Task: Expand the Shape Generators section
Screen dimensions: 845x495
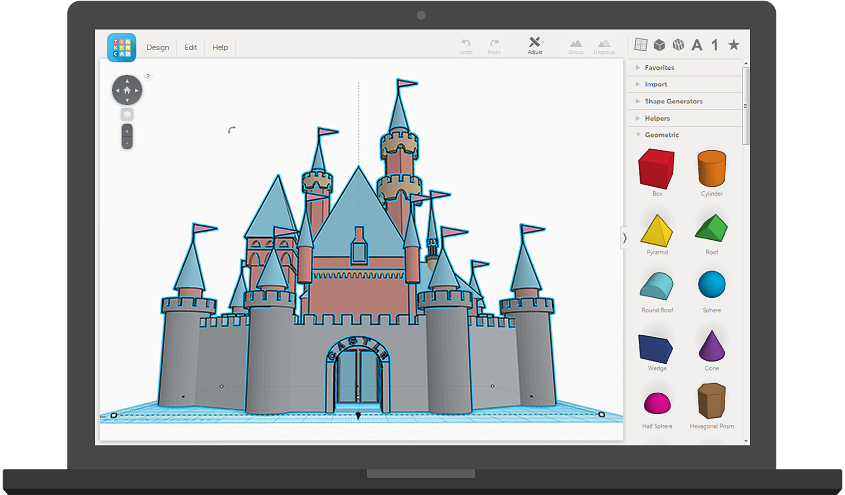Action: [685, 101]
